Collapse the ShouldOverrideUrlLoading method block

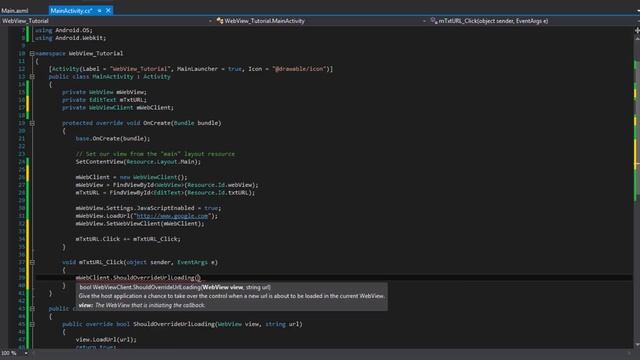32,324
